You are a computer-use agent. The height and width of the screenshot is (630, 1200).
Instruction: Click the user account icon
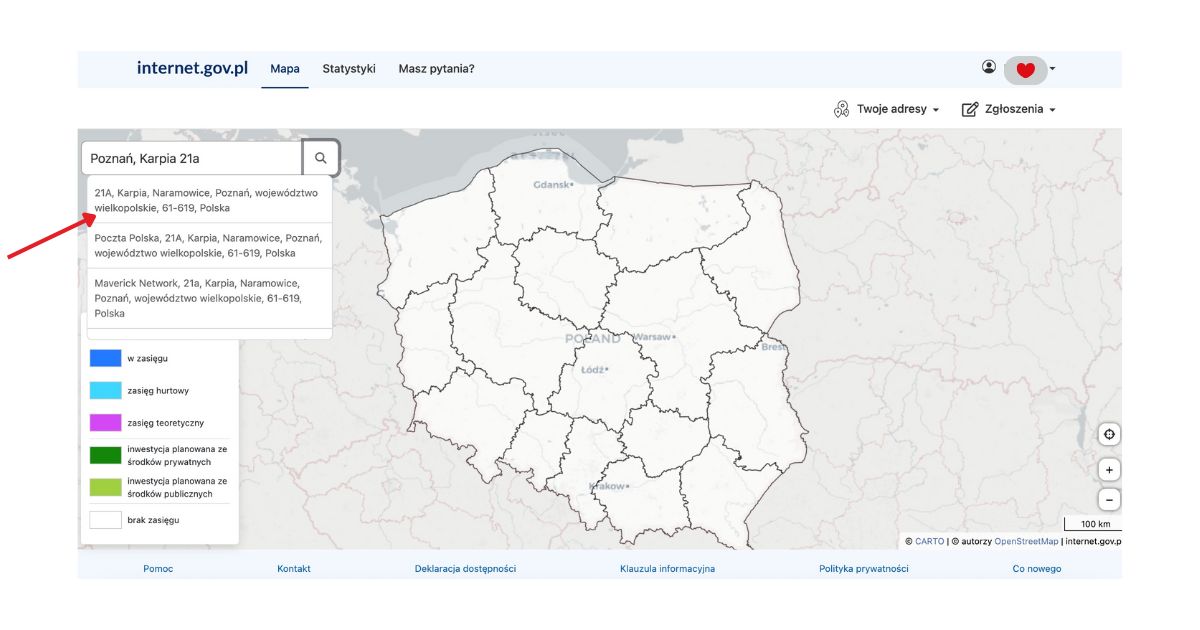[989, 67]
